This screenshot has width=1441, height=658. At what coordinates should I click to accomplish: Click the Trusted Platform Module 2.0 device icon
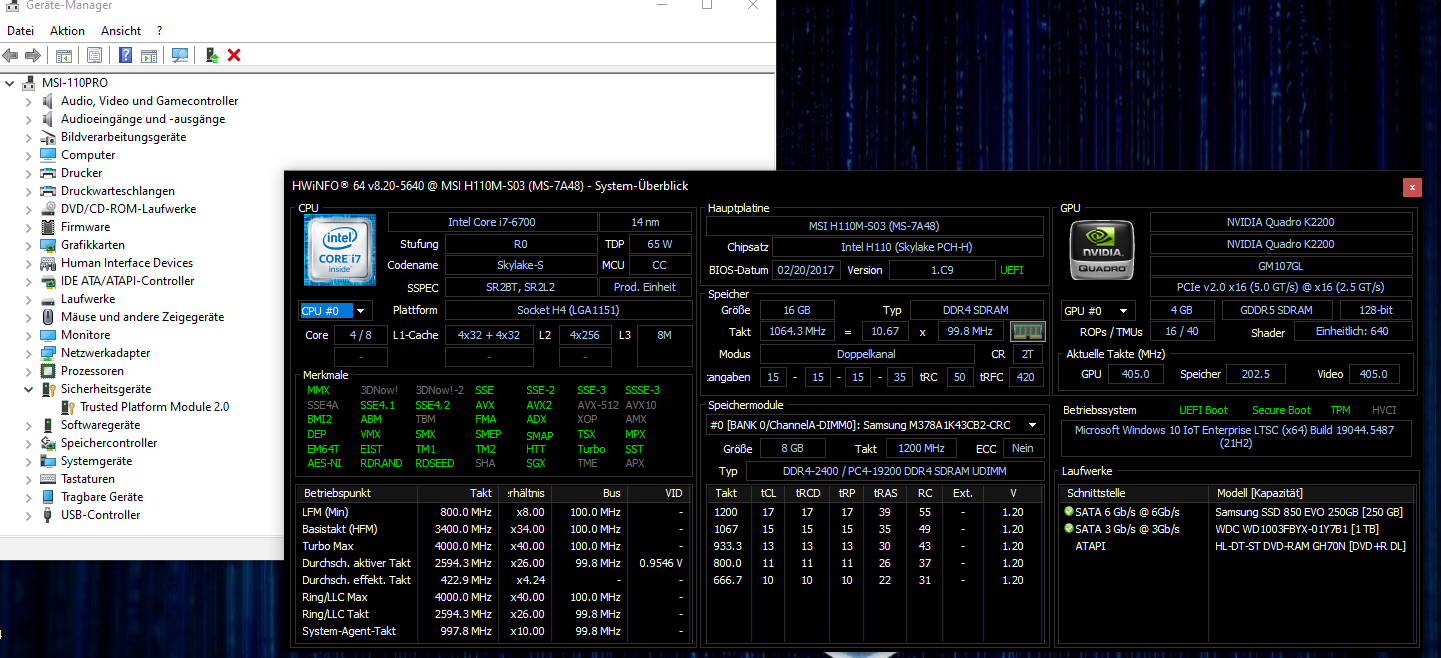(x=68, y=407)
